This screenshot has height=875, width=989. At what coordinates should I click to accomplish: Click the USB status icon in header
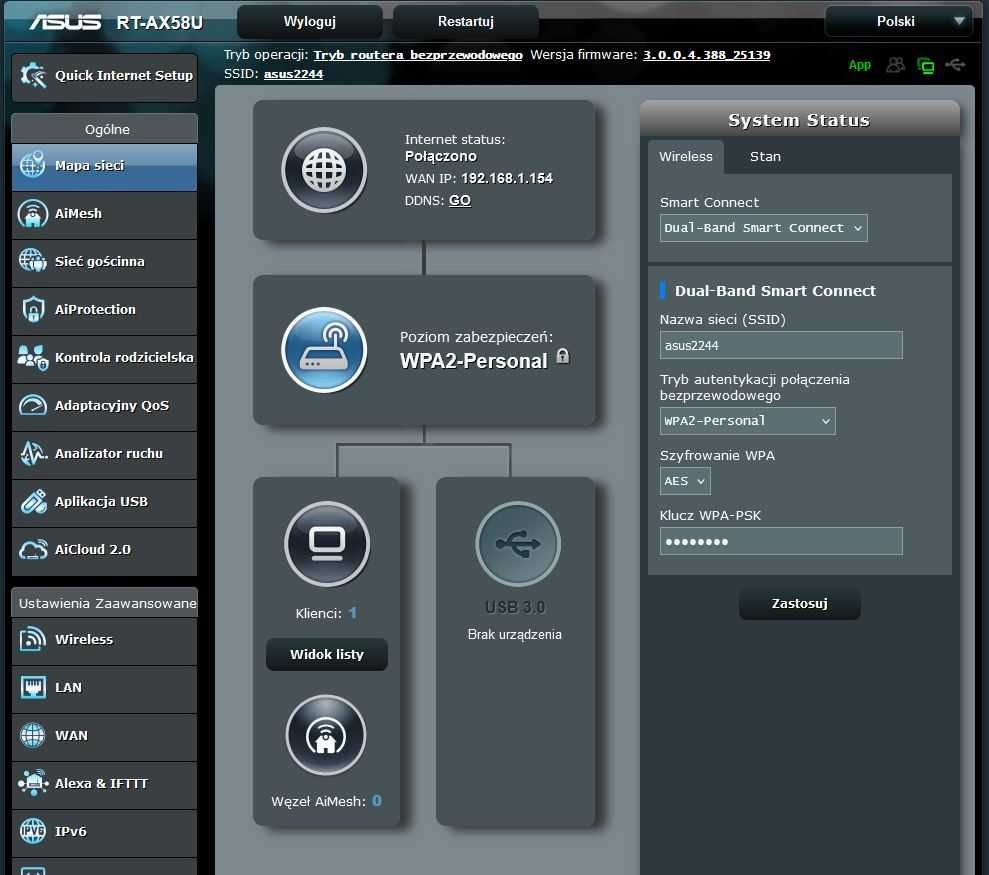click(955, 64)
